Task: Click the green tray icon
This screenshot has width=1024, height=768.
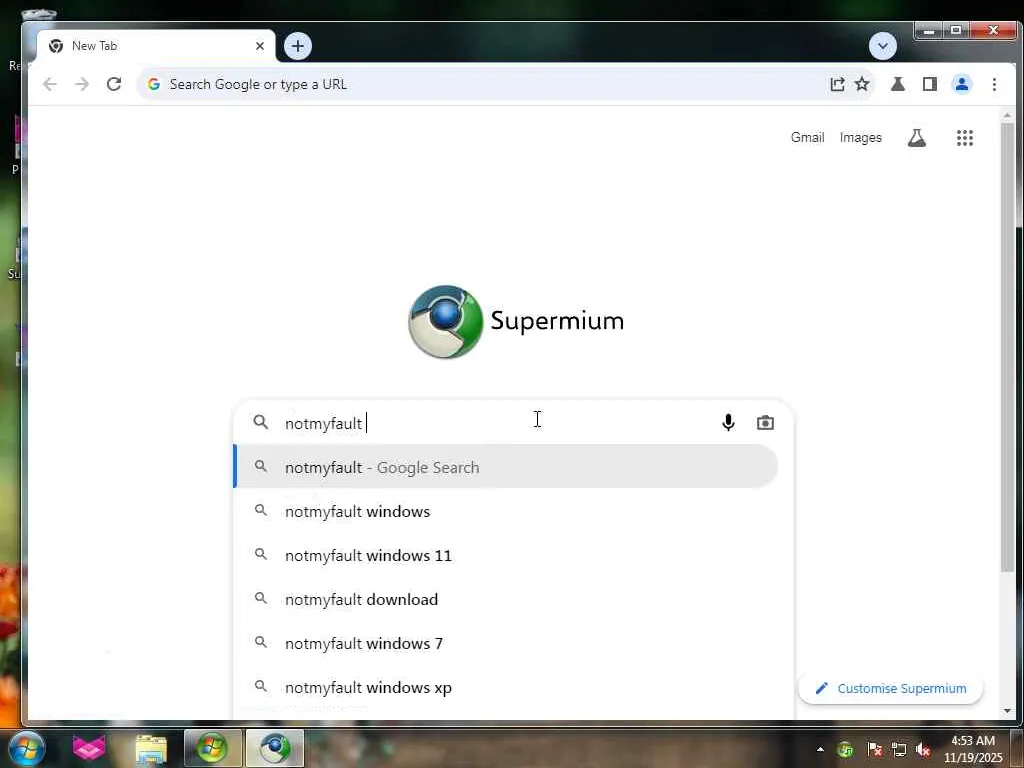Action: pyautogui.click(x=845, y=749)
